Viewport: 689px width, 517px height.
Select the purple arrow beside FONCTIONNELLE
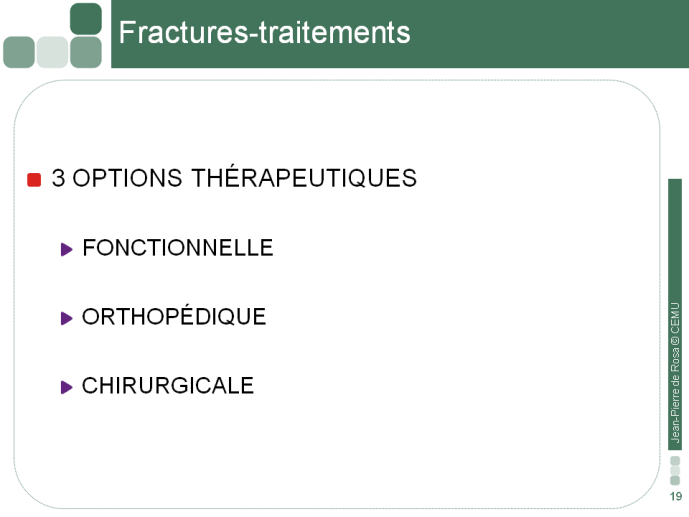tap(66, 249)
